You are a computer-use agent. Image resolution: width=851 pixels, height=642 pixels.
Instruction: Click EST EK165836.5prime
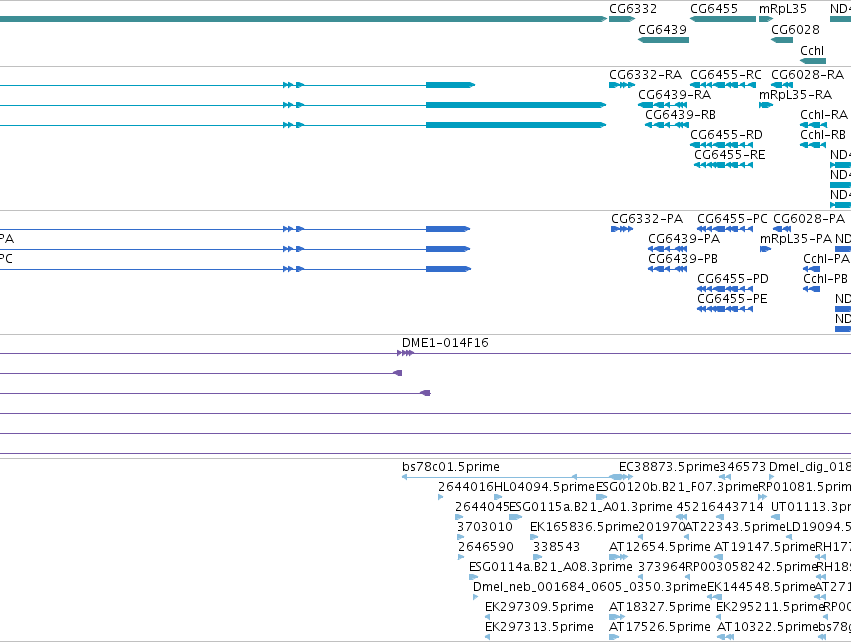pos(584,527)
